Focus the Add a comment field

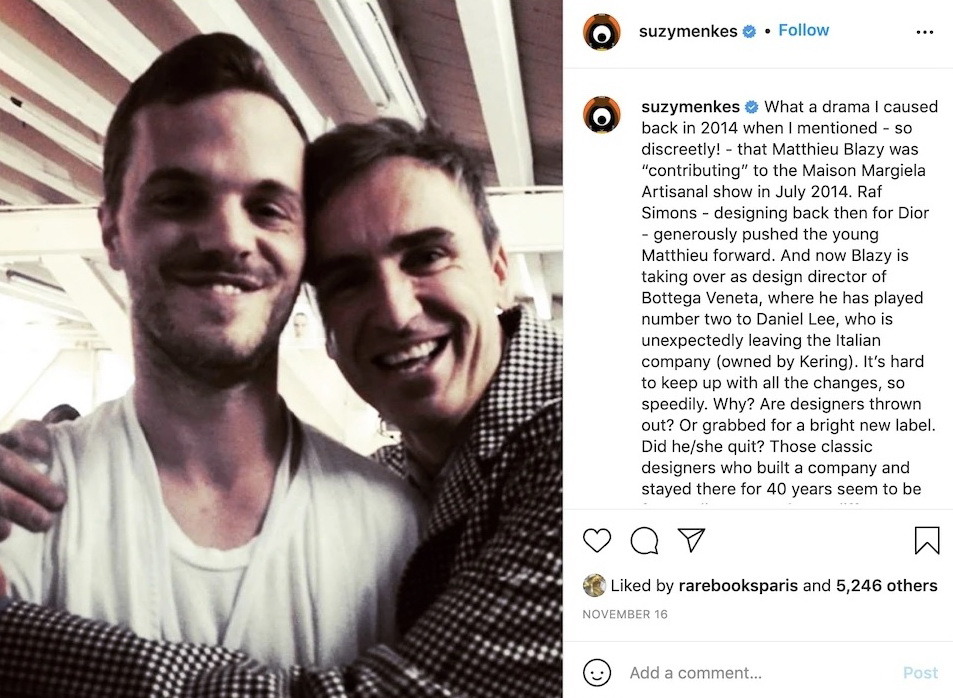click(760, 672)
